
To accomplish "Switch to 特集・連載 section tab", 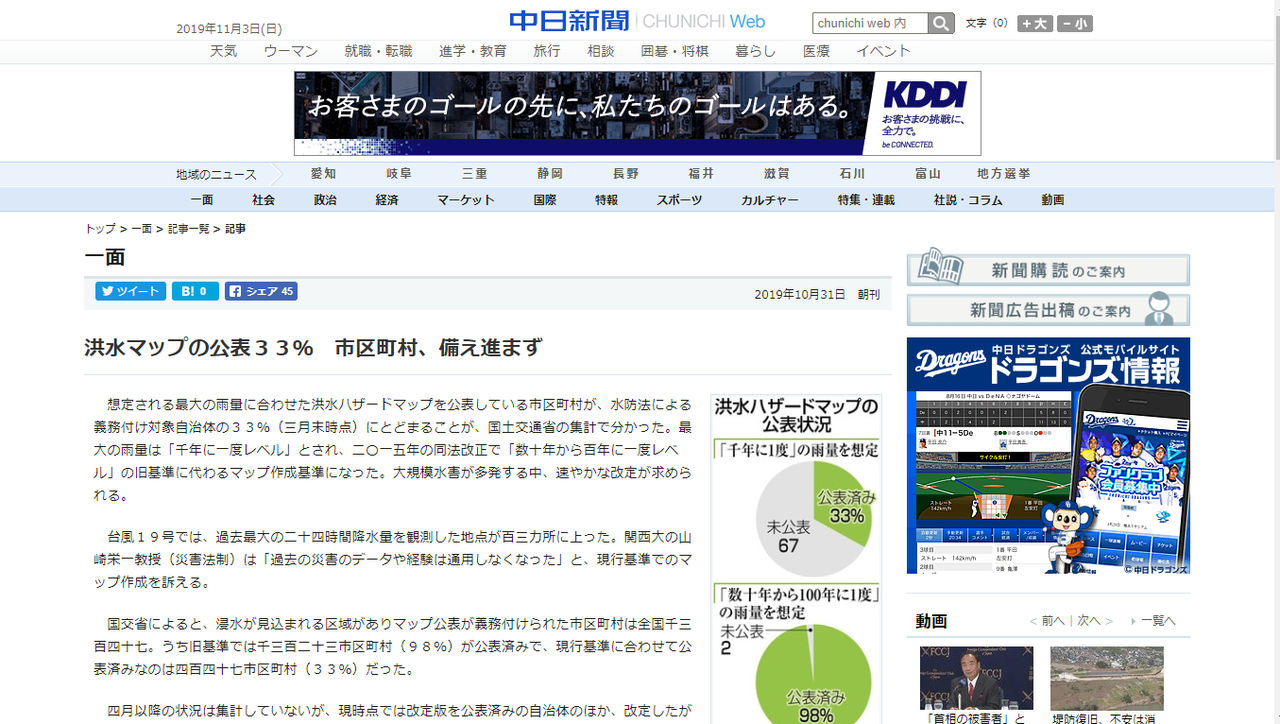I will point(866,200).
